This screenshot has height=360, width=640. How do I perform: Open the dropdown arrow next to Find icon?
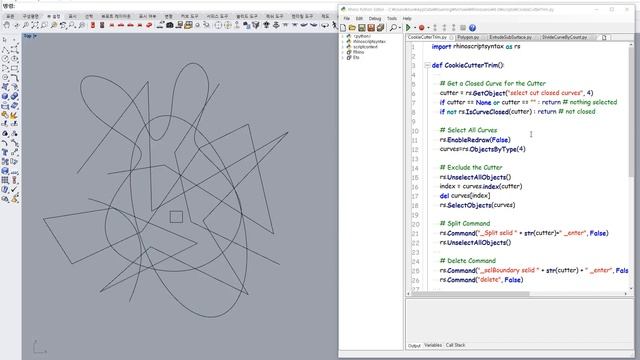tap(400, 28)
